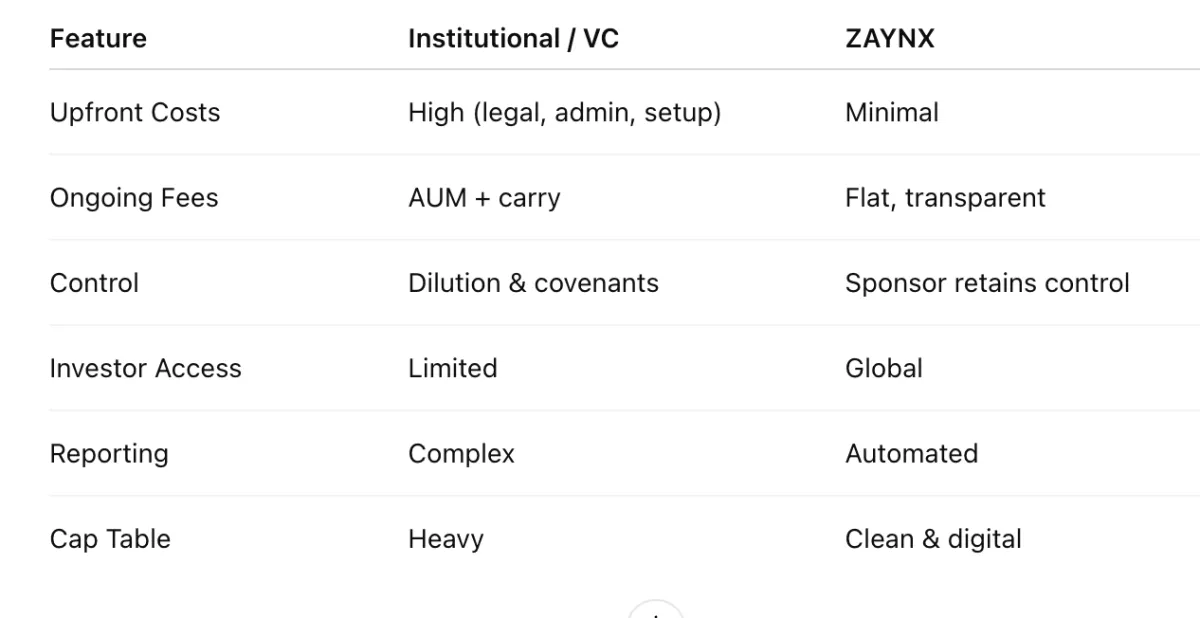Click the Feature column header
The image size is (1200, 618).
point(98,39)
